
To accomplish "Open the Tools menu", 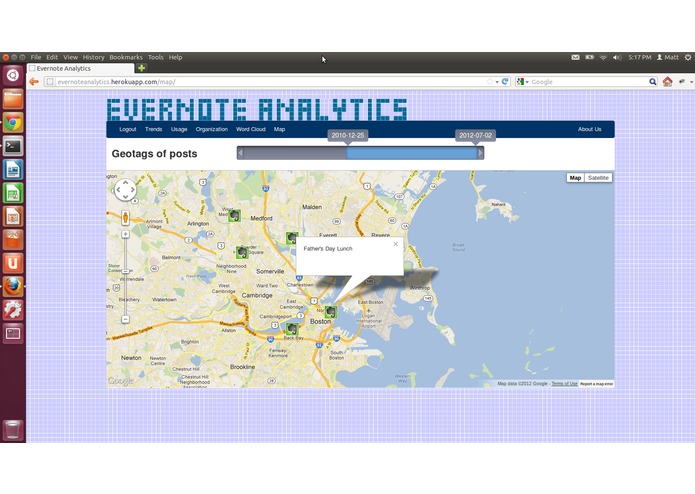I will (x=156, y=57).
